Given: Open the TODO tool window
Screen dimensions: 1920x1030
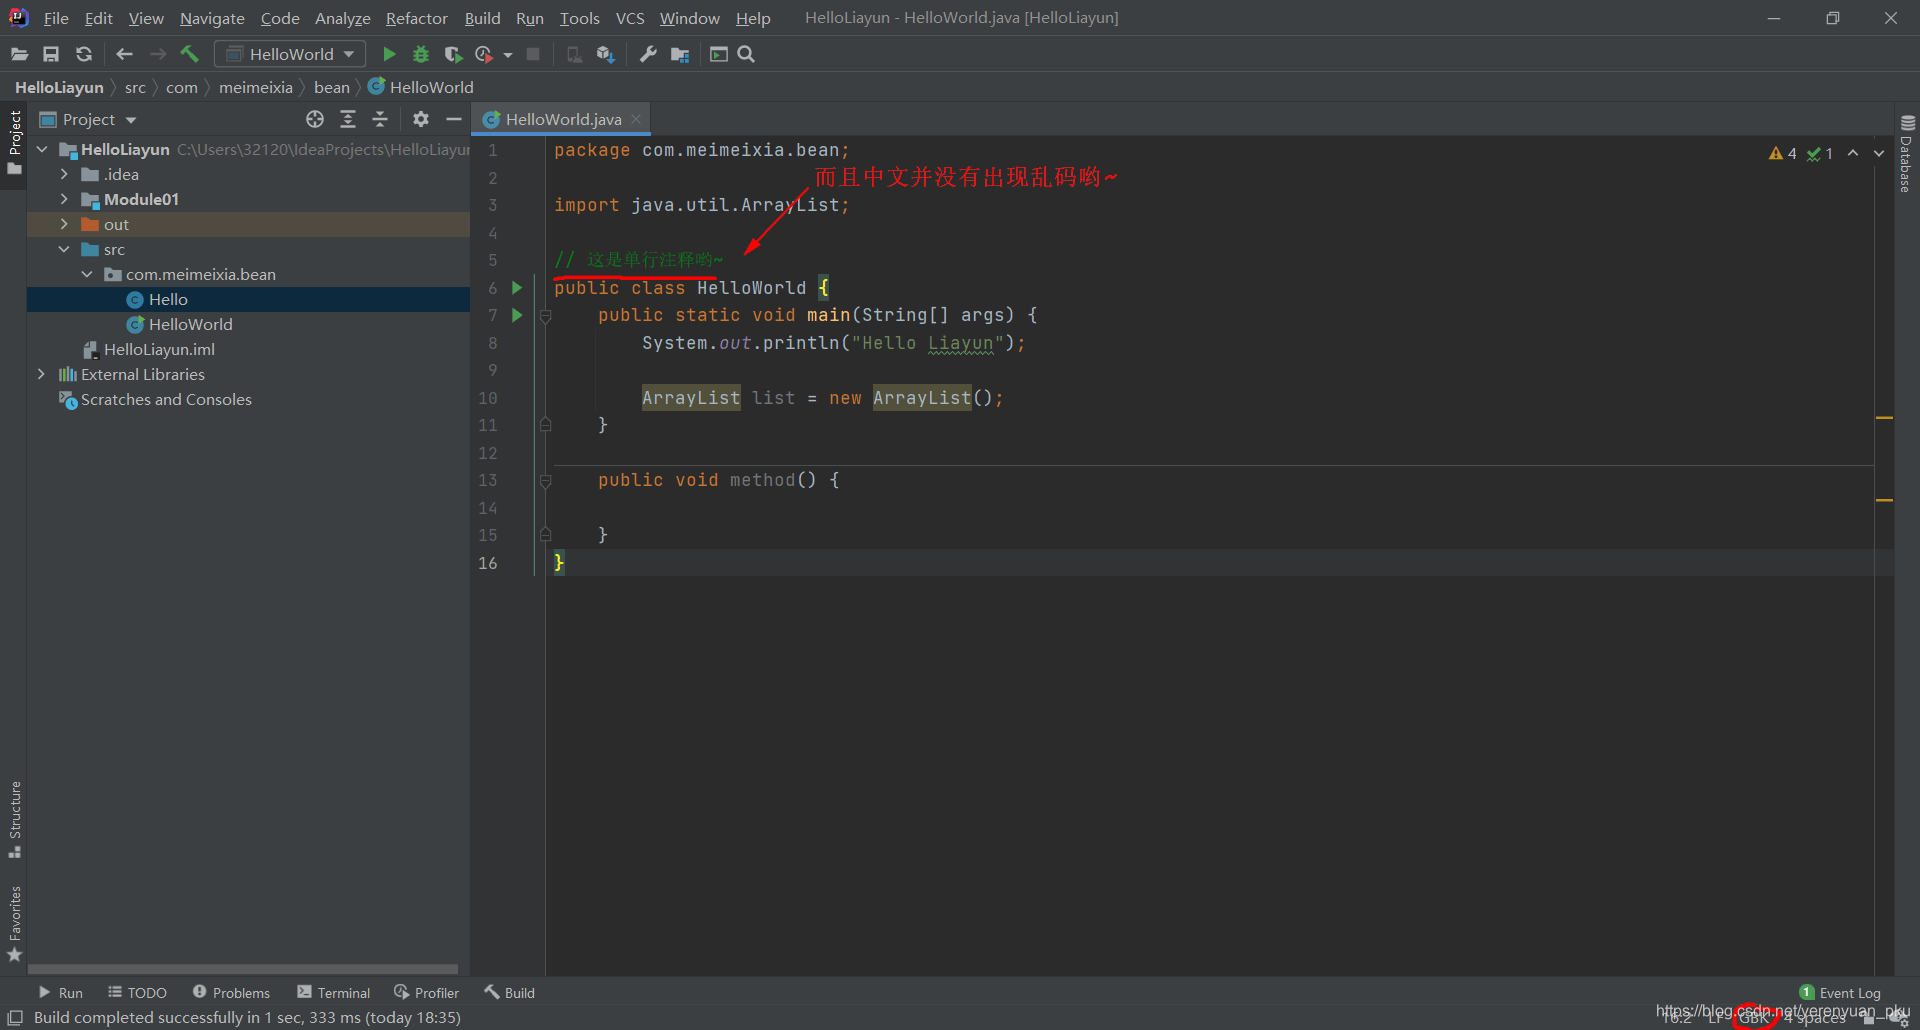Looking at the screenshot, I should pyautogui.click(x=138, y=993).
